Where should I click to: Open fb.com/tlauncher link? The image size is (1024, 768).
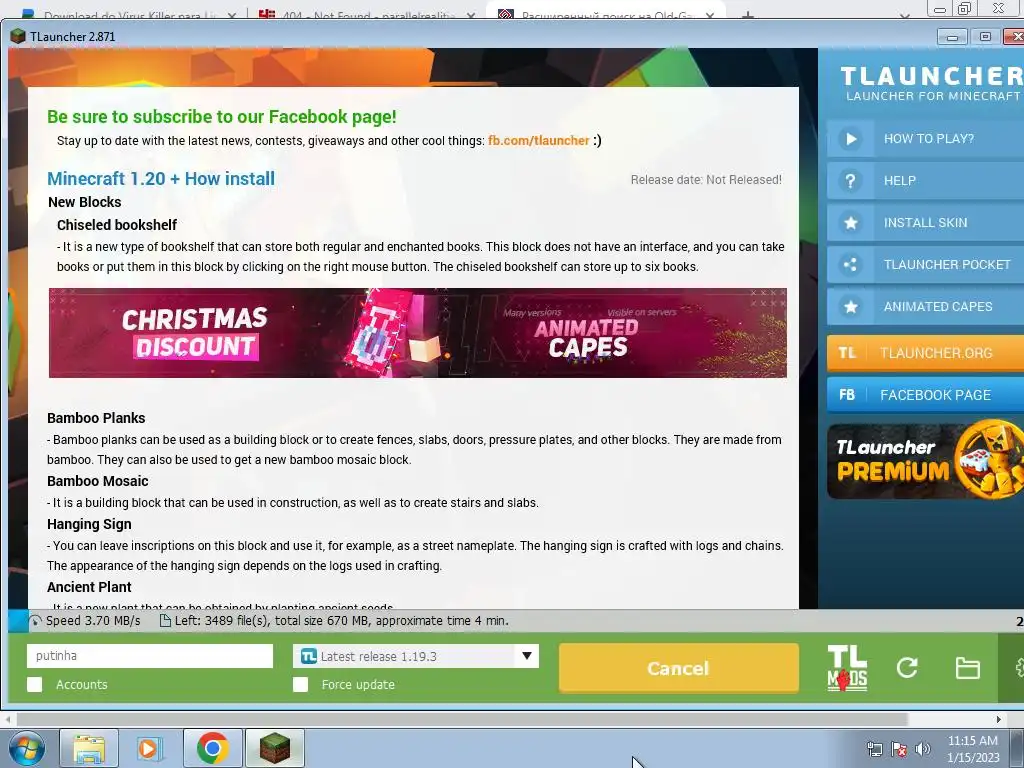click(539, 140)
